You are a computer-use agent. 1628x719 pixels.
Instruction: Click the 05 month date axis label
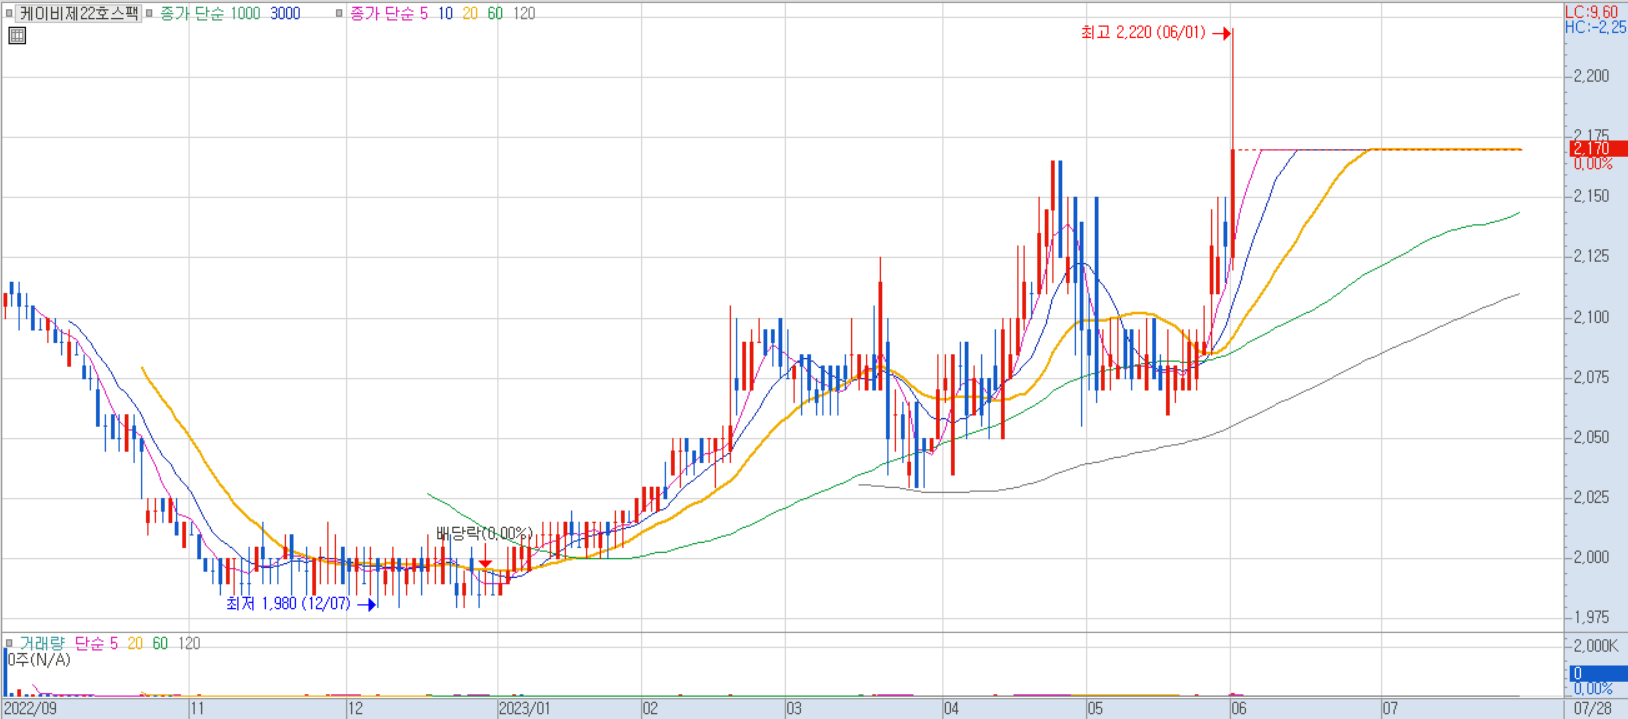[x=1095, y=709]
